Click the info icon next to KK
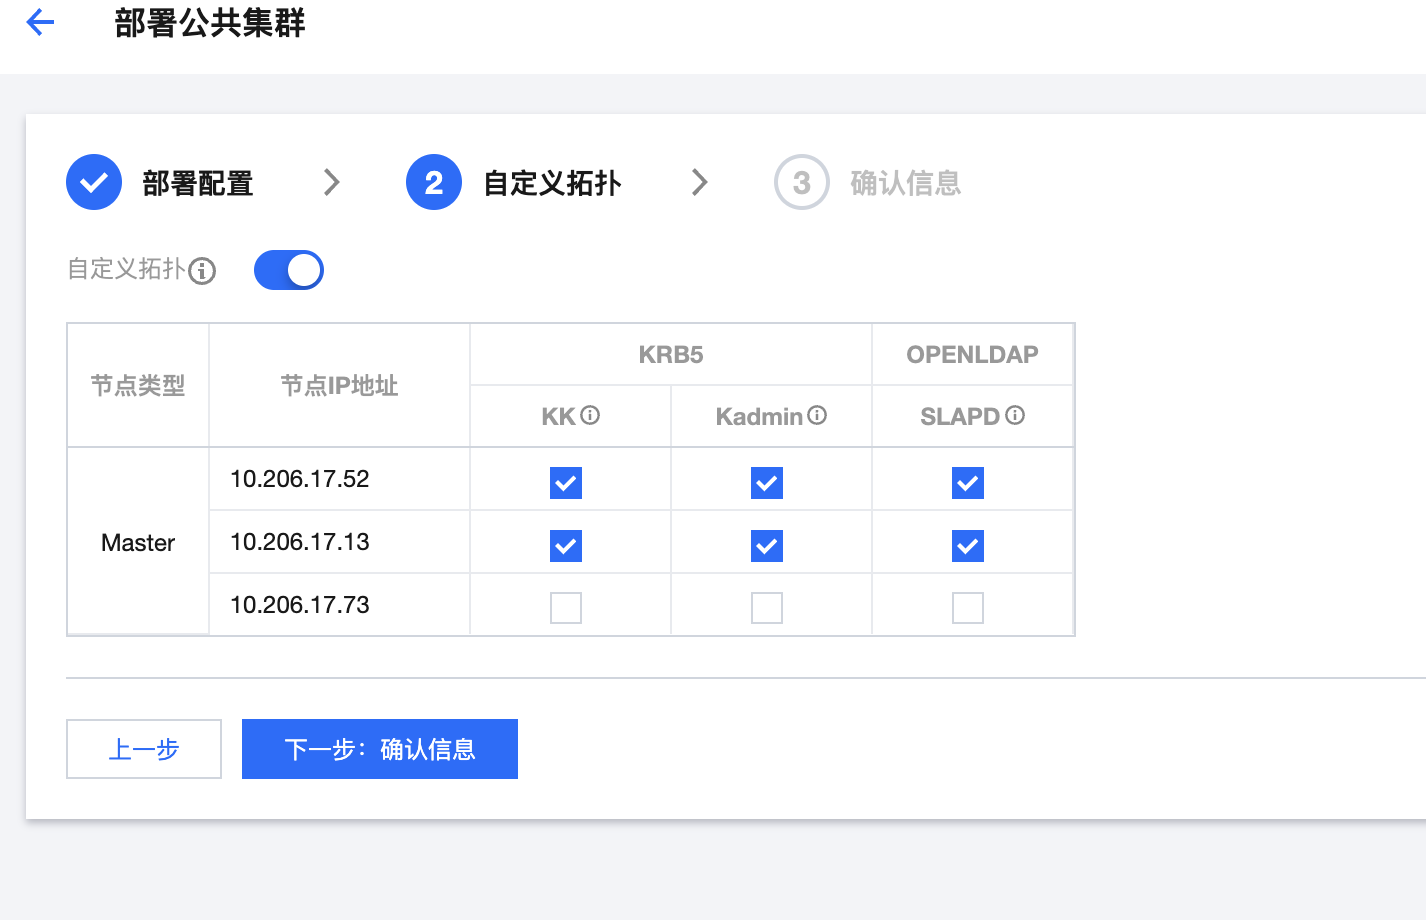The width and height of the screenshot is (1426, 920). click(x=590, y=415)
